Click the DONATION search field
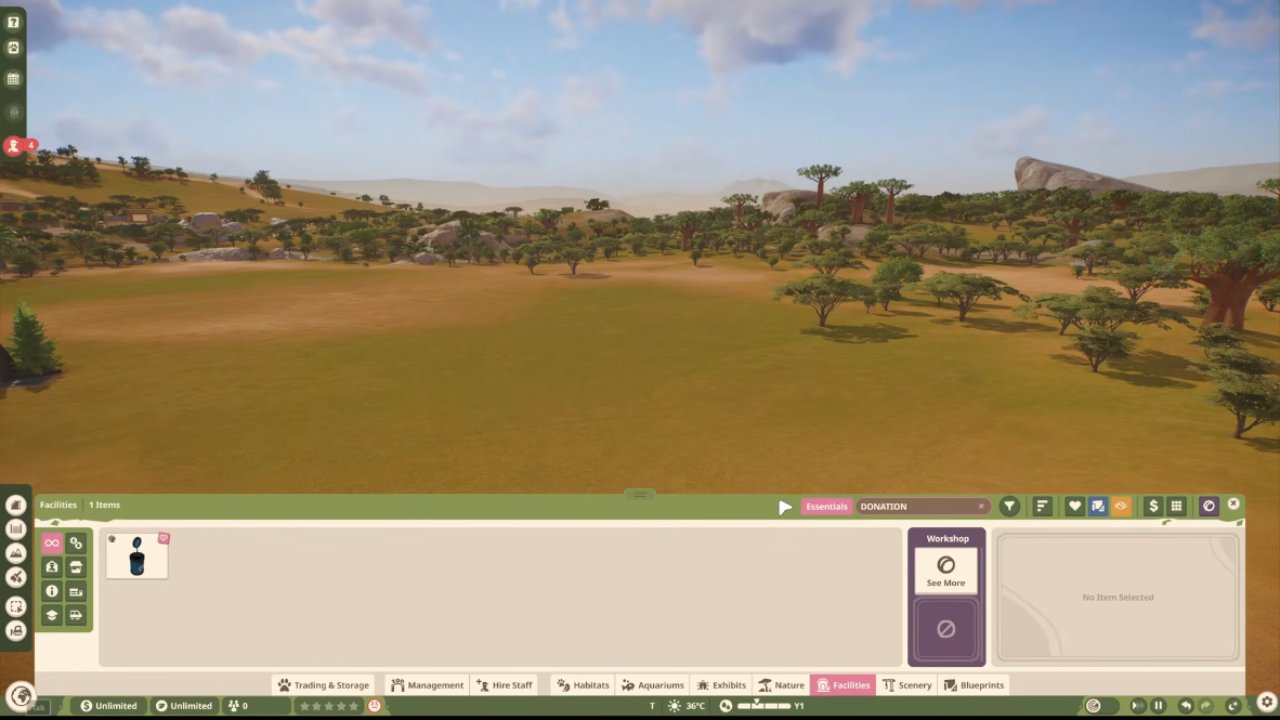Screen dimensions: 1280x720 point(923,506)
